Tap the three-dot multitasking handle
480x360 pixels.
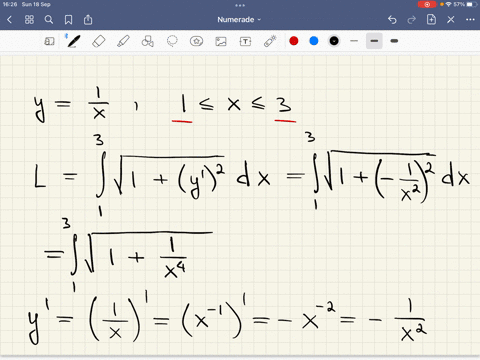[240, 5]
